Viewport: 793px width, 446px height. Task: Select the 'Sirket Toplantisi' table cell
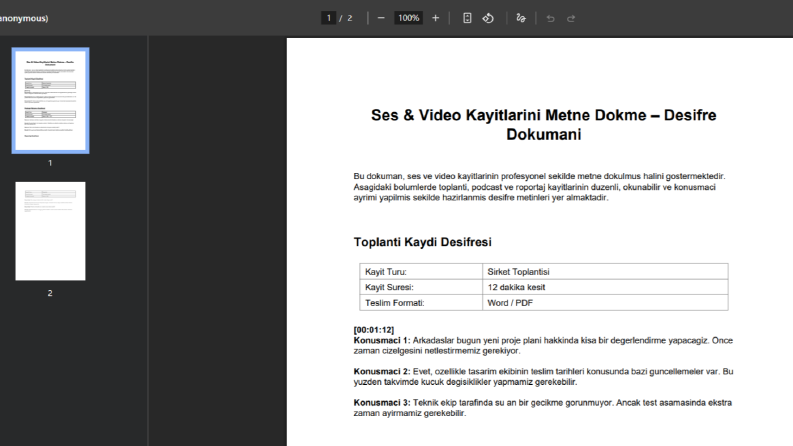coord(605,272)
